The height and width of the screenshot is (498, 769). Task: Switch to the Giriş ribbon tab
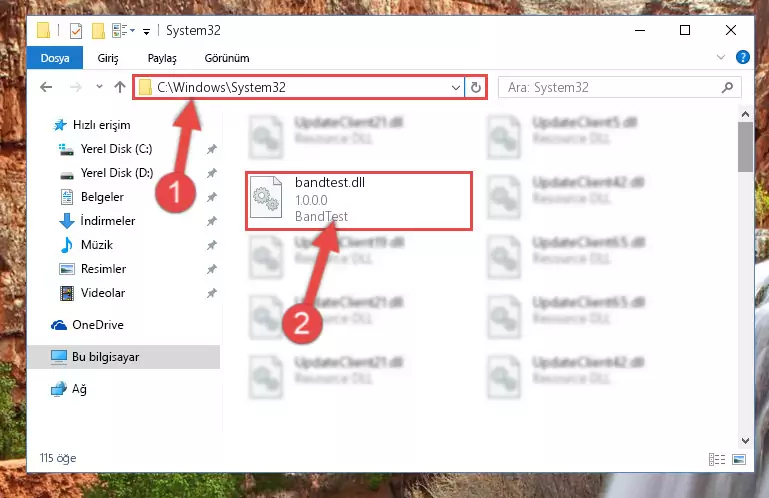pos(108,58)
